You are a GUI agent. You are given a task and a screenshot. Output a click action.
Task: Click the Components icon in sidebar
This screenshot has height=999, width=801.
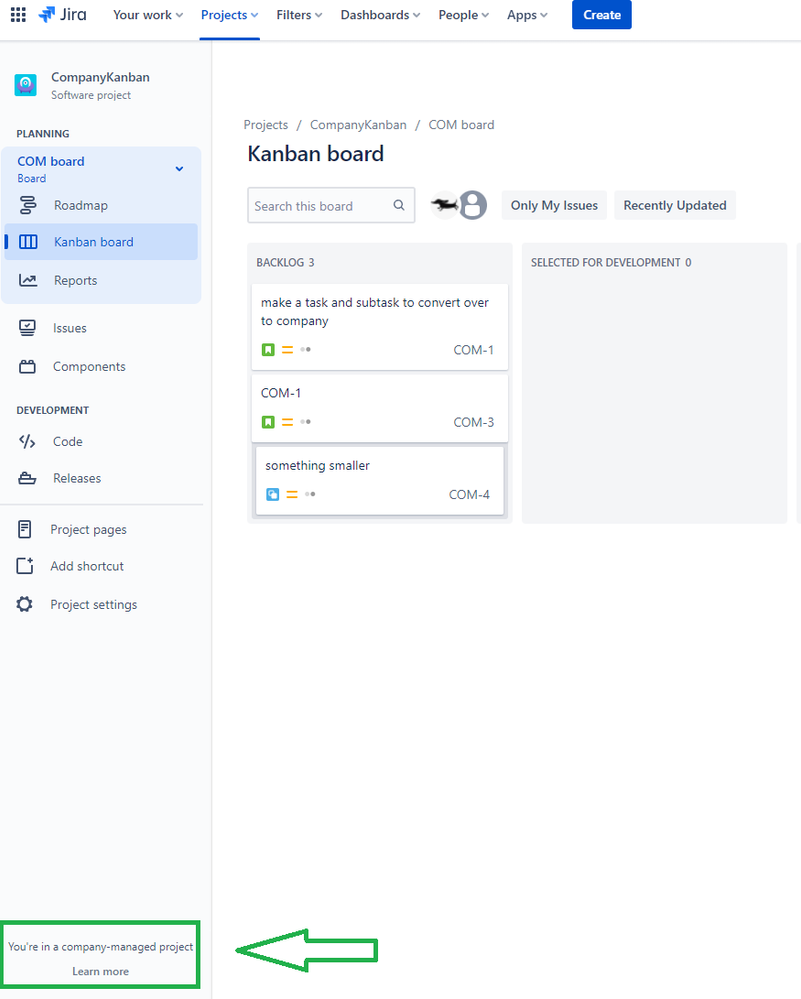click(x=27, y=366)
